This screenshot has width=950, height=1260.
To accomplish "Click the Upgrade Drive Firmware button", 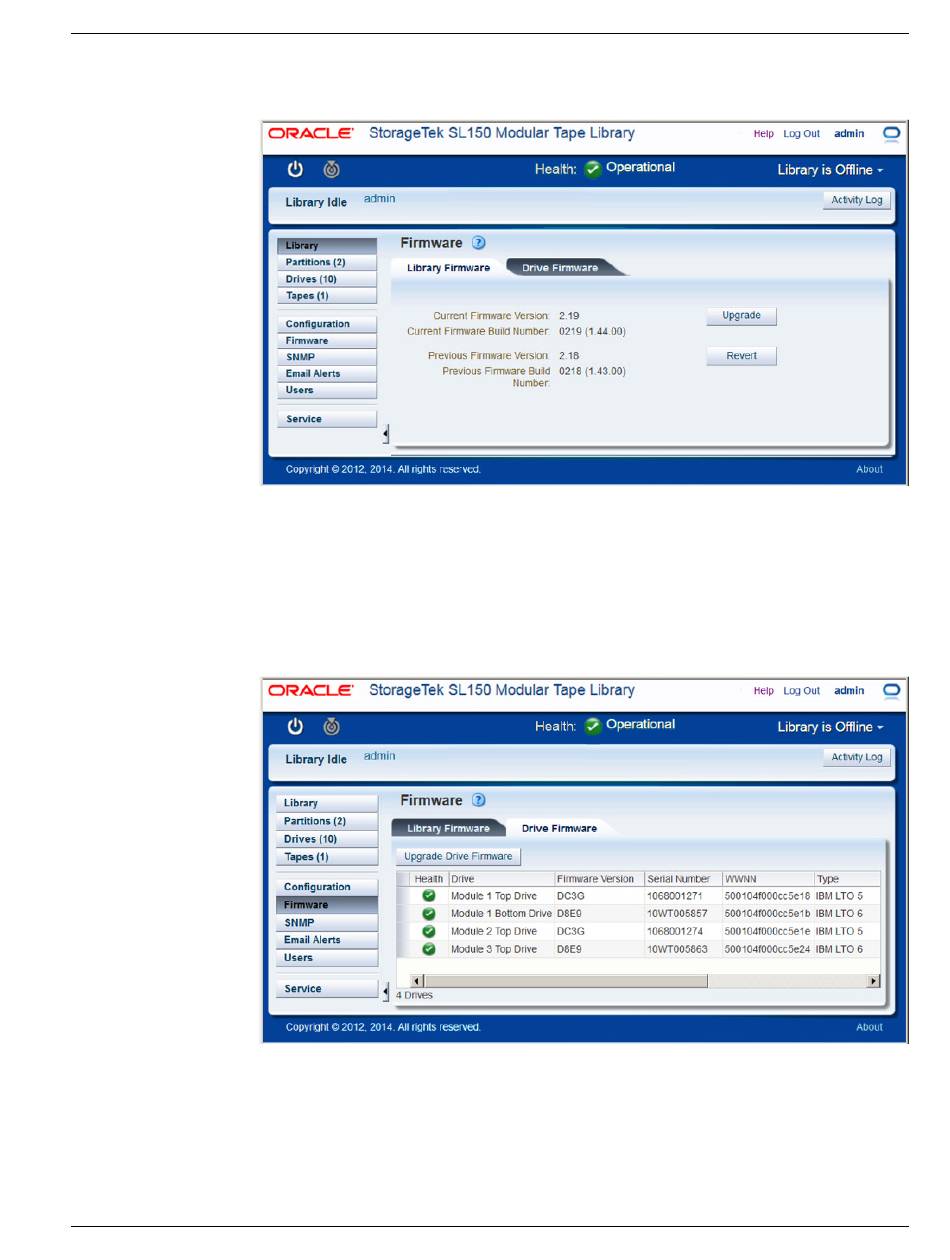I will [x=458, y=856].
